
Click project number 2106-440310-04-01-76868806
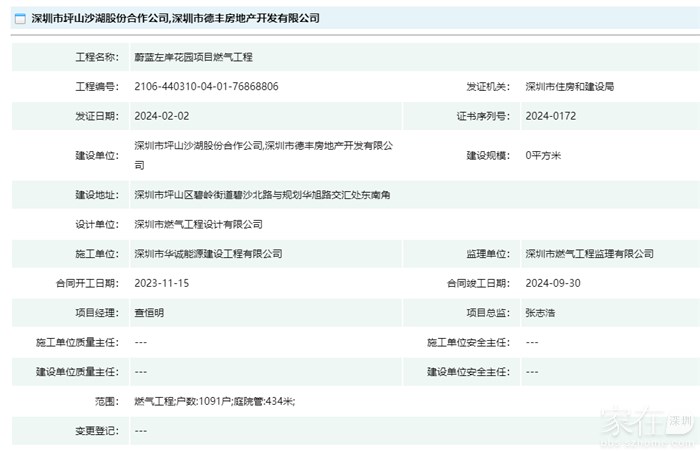click(x=206, y=86)
